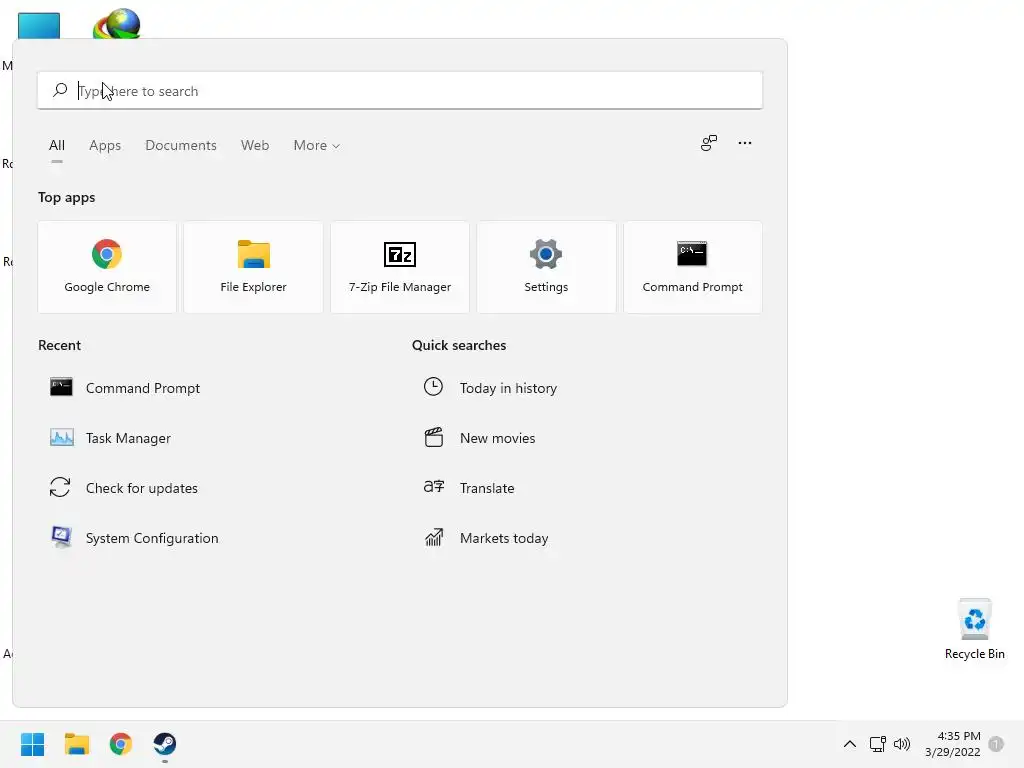1024x768 pixels.
Task: Expand the More filter dropdown
Action: [x=317, y=146]
